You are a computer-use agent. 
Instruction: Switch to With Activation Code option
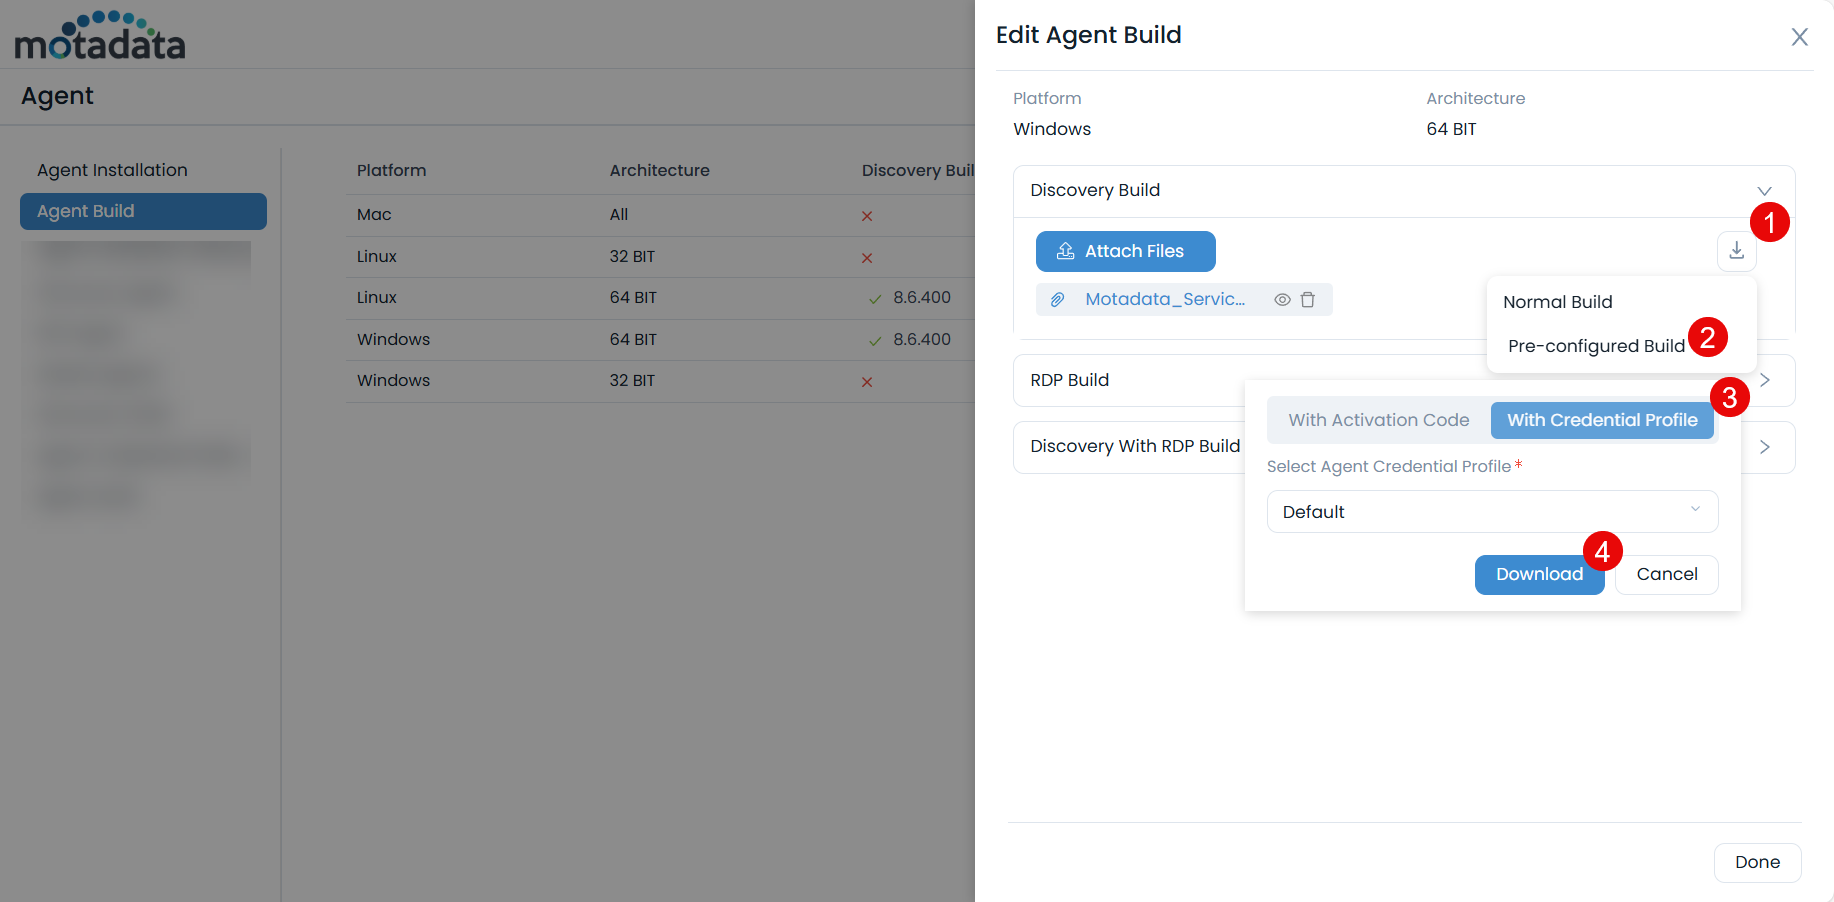point(1378,420)
